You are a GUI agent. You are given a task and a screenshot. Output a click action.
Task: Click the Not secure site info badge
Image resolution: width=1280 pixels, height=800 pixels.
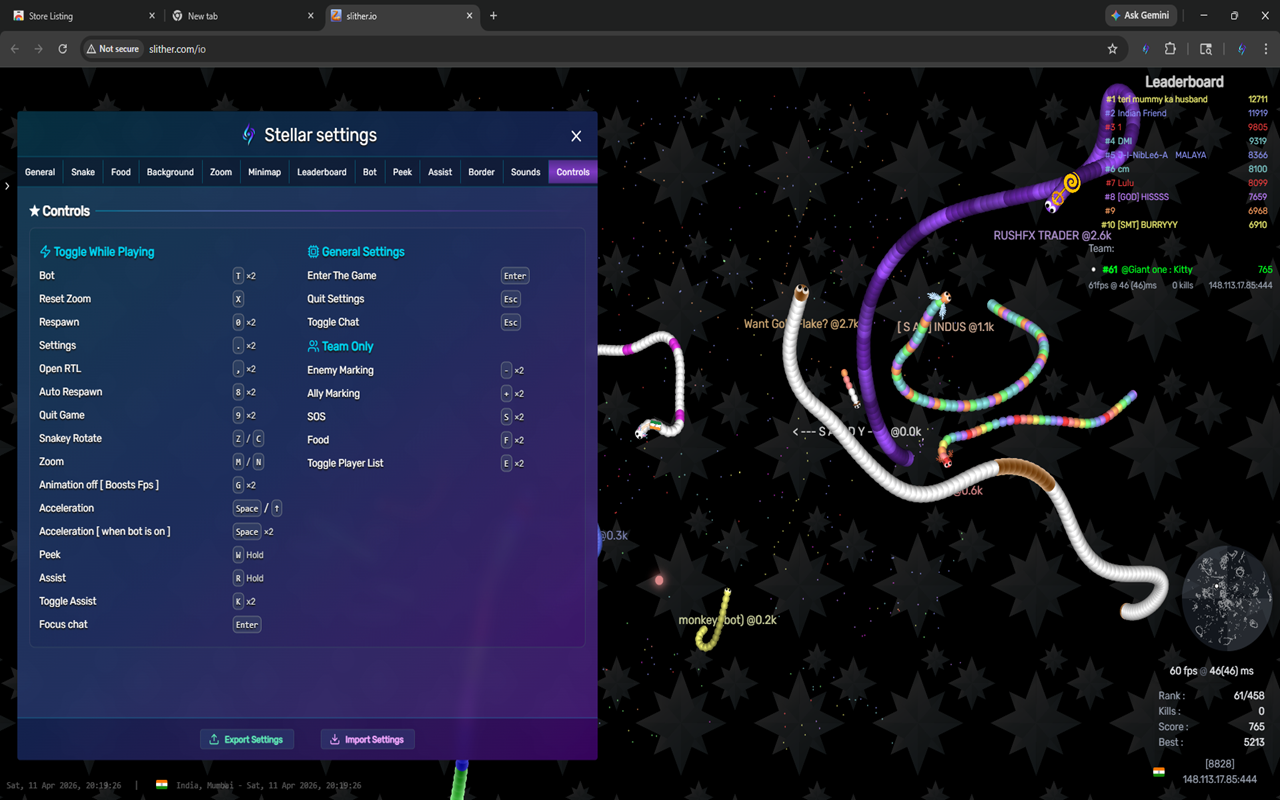coord(112,48)
